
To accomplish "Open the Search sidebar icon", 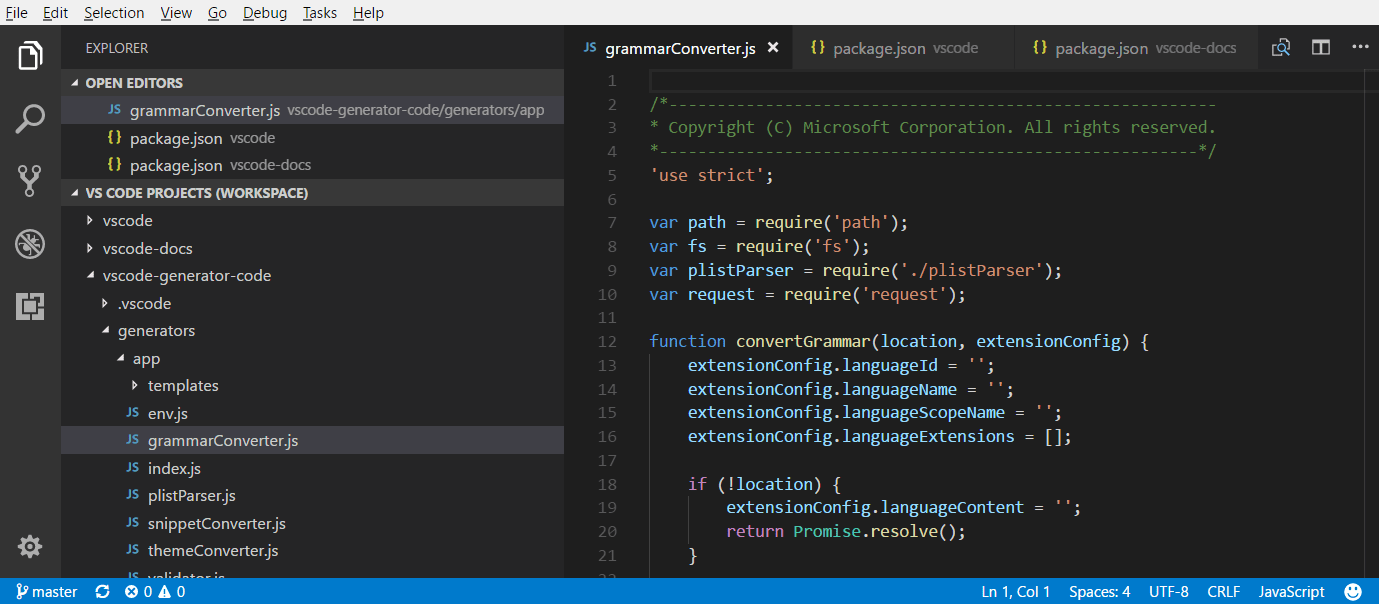I will point(30,117).
